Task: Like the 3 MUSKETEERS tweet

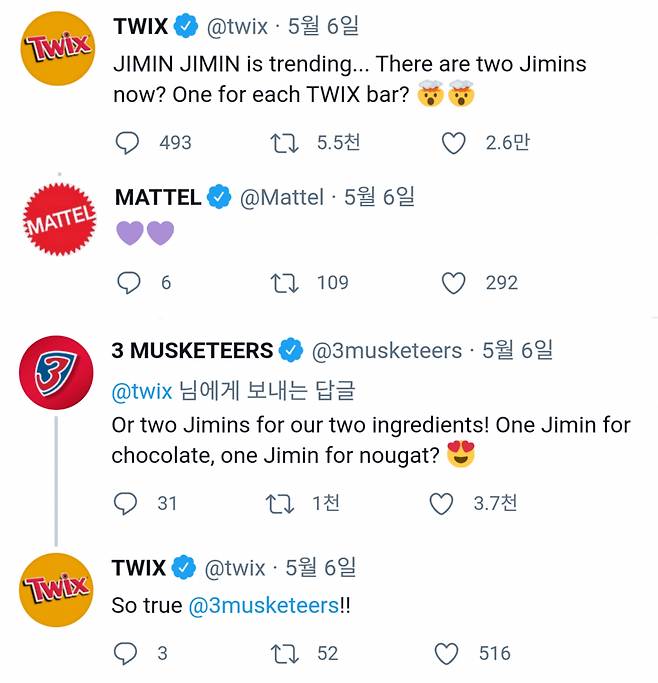Action: pyautogui.click(x=441, y=503)
